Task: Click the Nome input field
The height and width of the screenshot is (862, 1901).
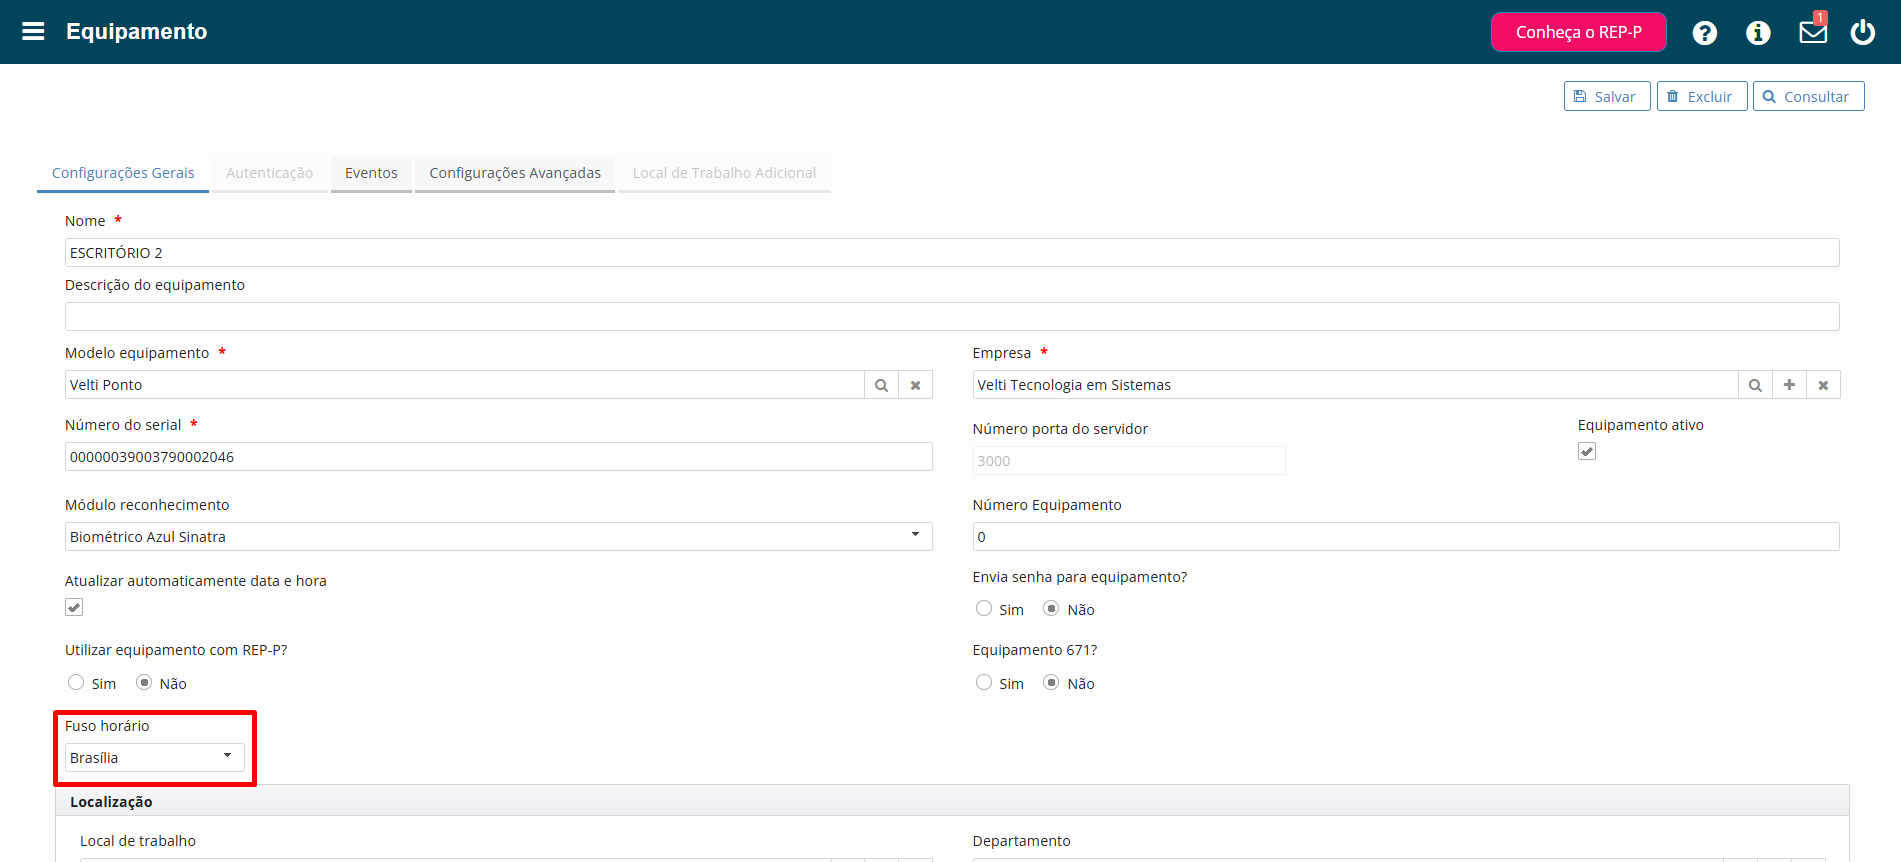Action: [x=952, y=253]
